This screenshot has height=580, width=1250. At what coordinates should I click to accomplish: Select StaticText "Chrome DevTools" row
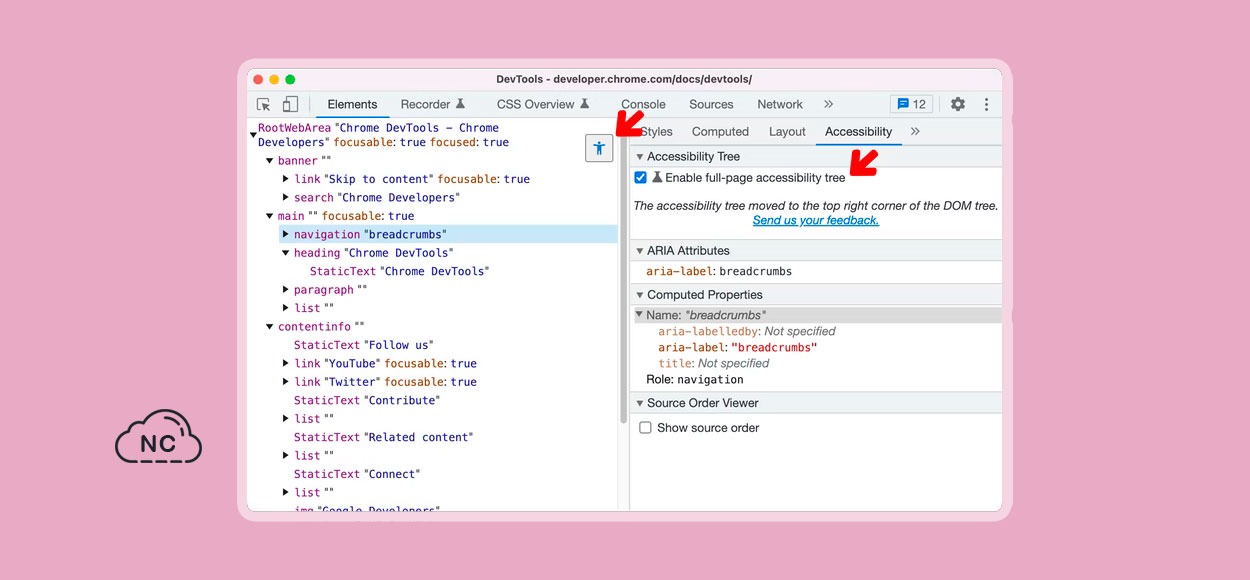pos(400,271)
